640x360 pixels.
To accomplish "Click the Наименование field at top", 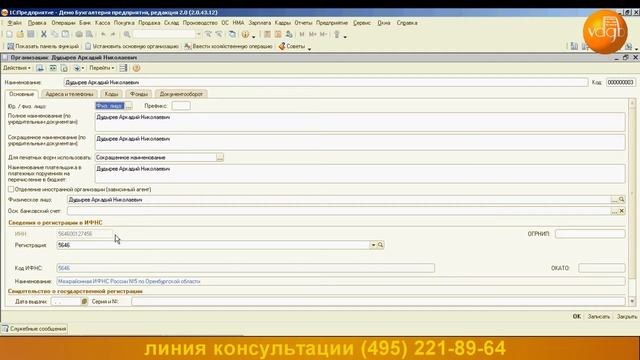I will coord(326,82).
